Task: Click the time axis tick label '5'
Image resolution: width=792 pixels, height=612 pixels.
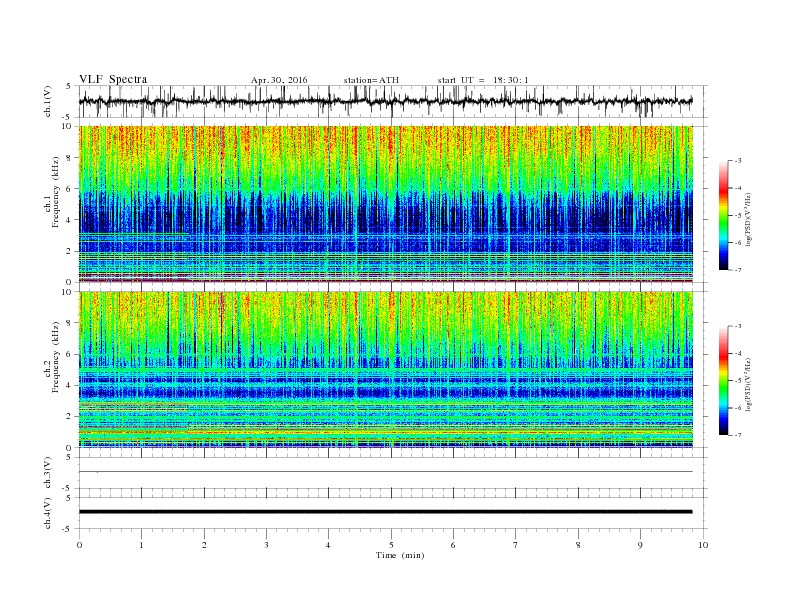Action: point(391,545)
